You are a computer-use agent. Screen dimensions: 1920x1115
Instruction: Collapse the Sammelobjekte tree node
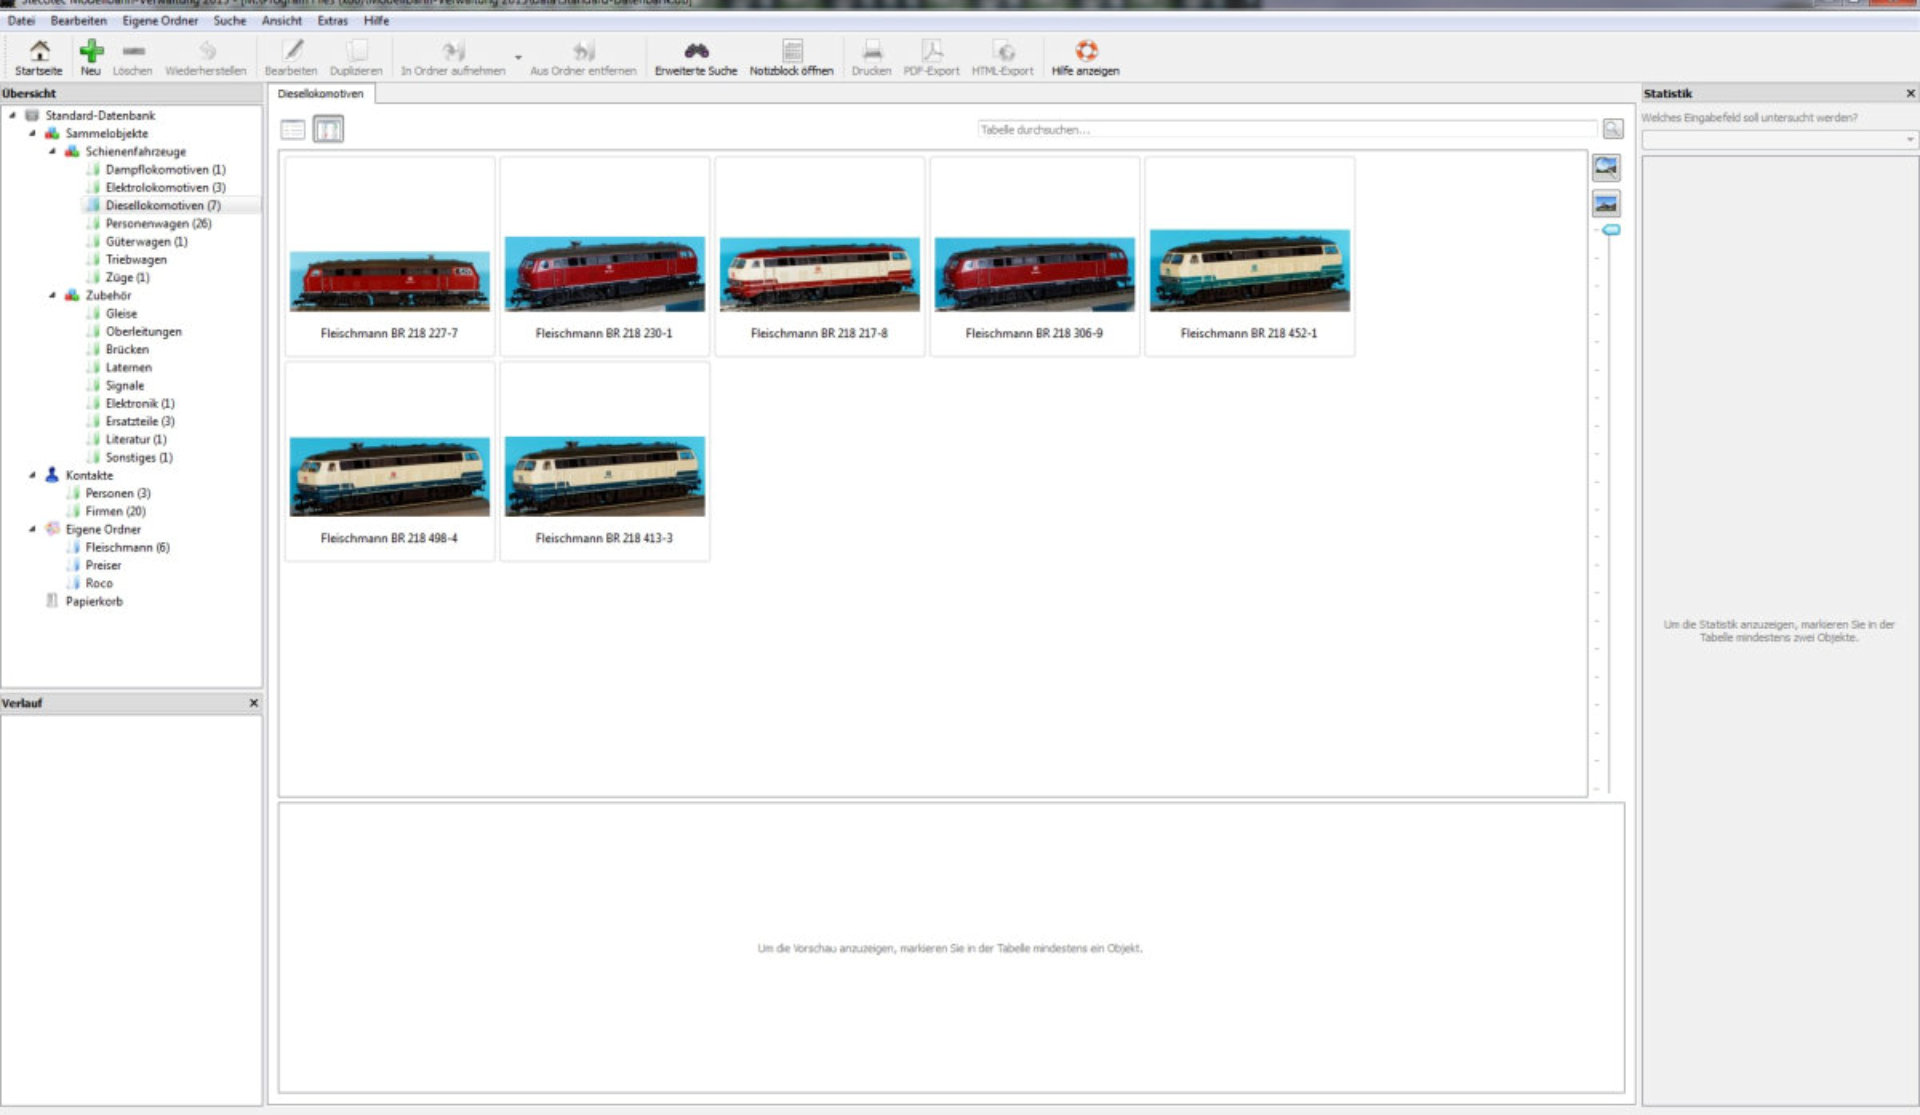click(x=33, y=133)
